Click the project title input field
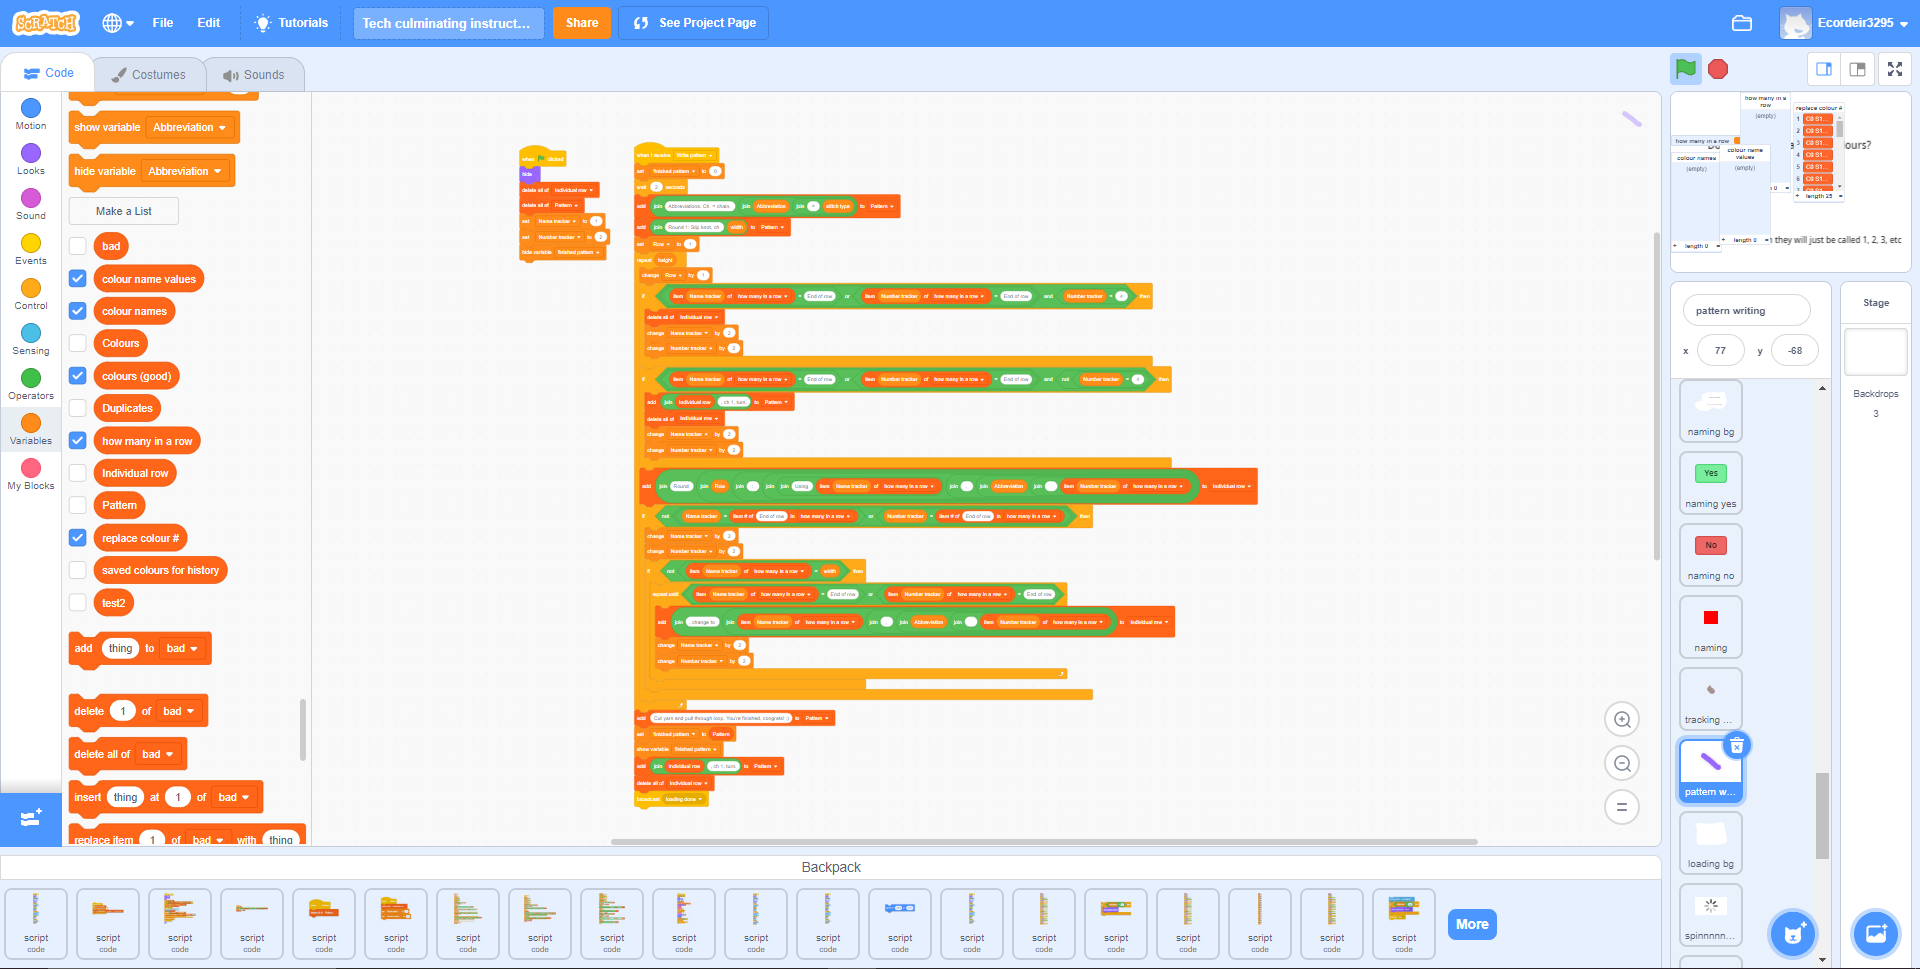 pyautogui.click(x=448, y=22)
